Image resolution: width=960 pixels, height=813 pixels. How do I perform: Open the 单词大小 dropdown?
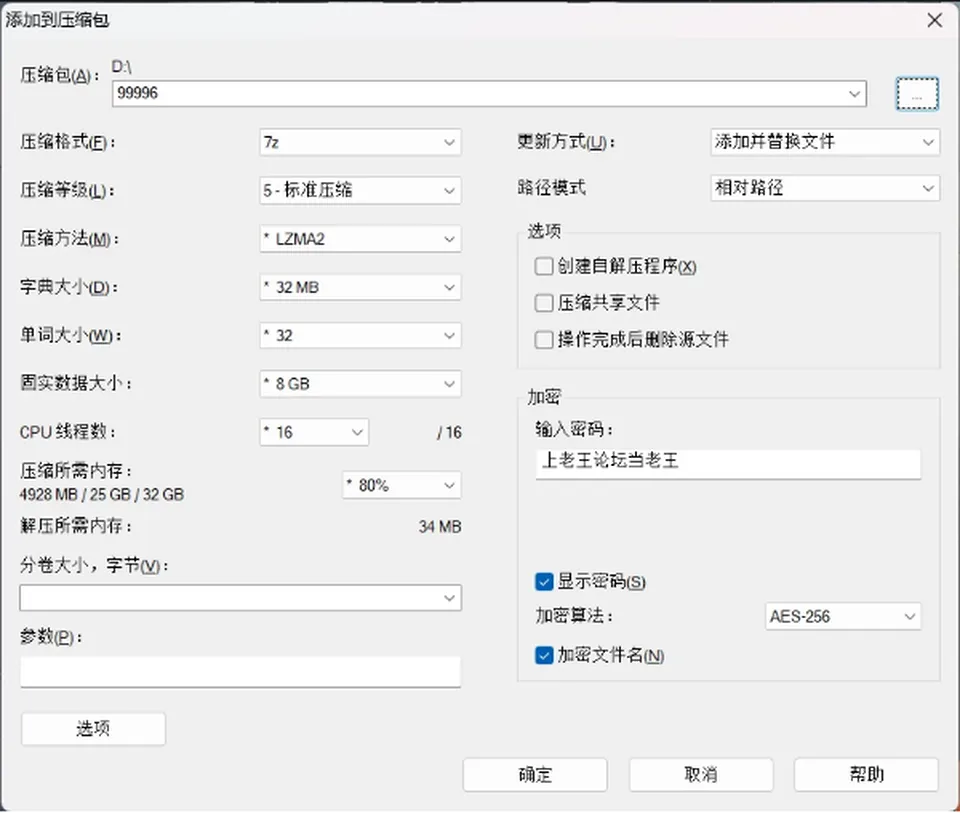360,335
